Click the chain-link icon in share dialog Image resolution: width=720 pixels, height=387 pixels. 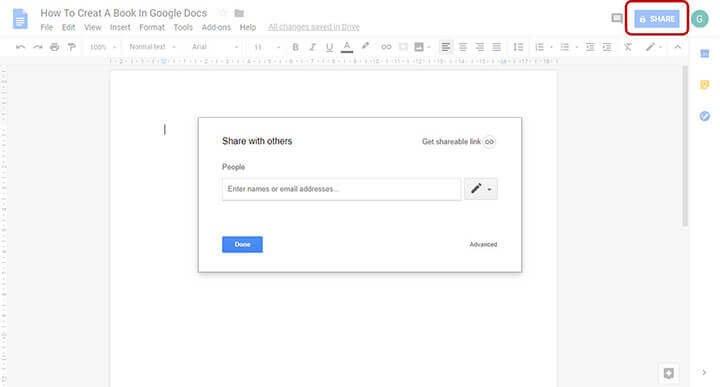tap(489, 141)
